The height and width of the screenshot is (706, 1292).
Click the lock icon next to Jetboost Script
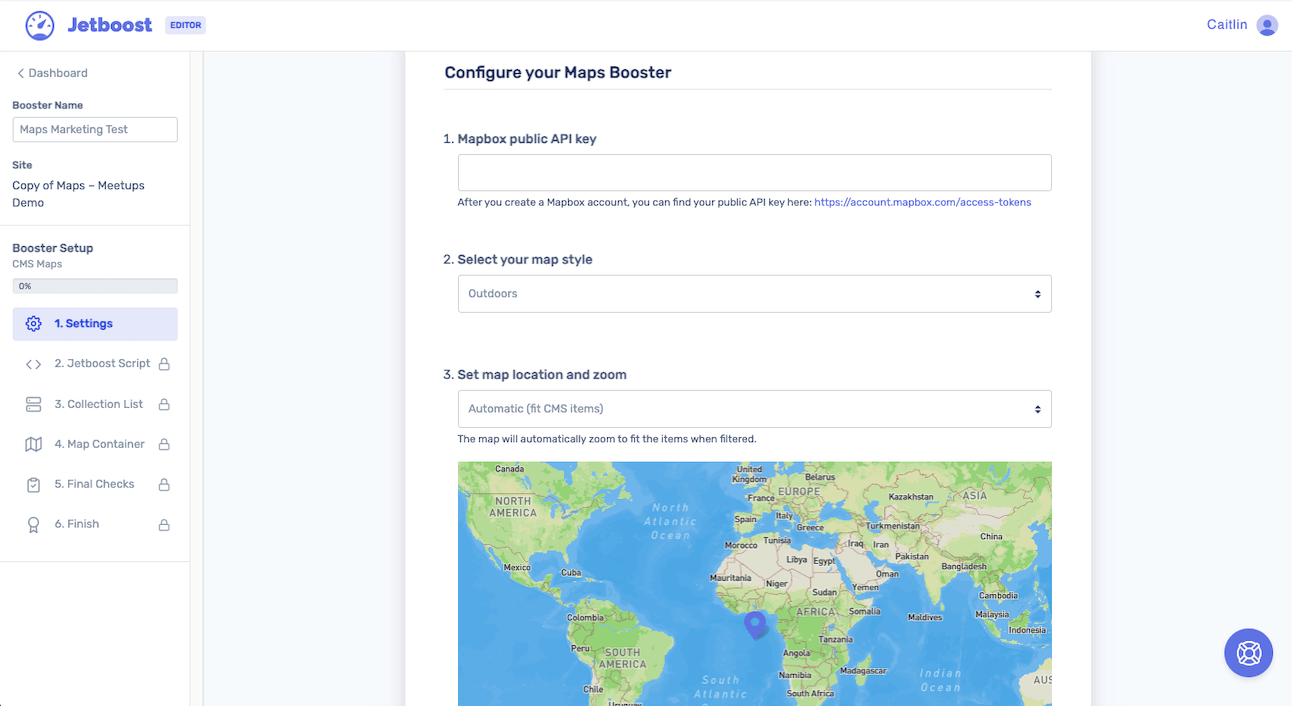click(163, 363)
